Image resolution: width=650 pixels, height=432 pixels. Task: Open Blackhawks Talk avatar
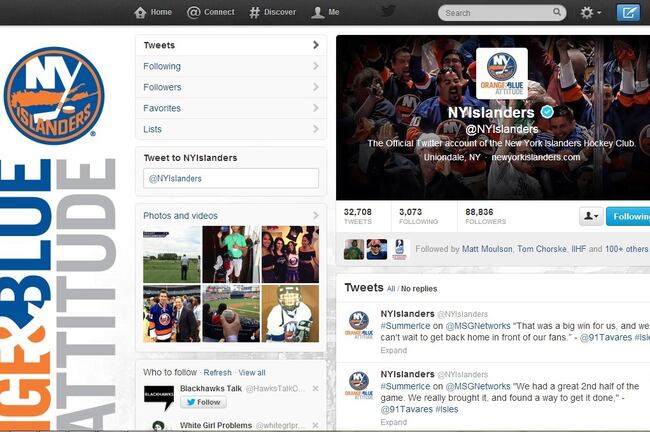click(159, 398)
